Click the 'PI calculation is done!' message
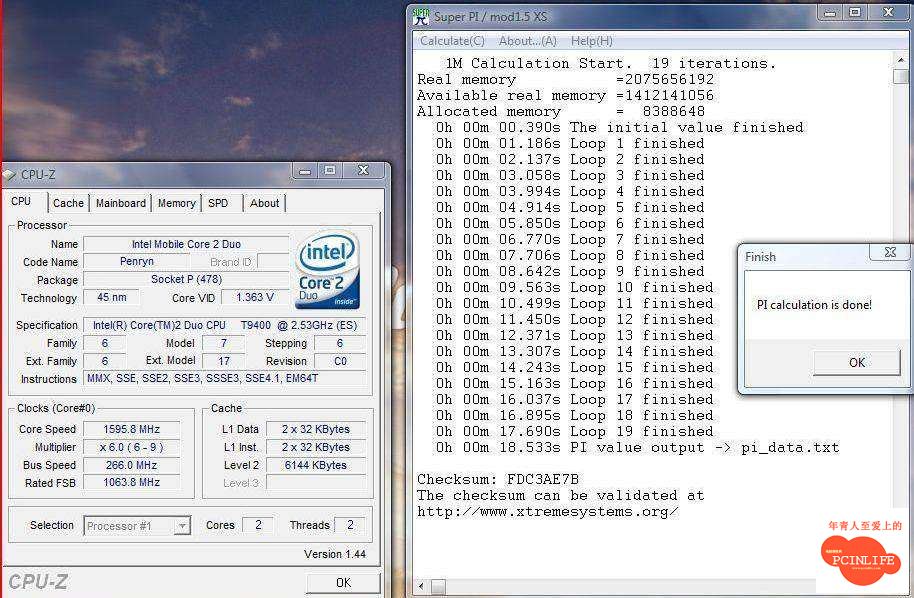The image size is (914, 598). click(814, 305)
